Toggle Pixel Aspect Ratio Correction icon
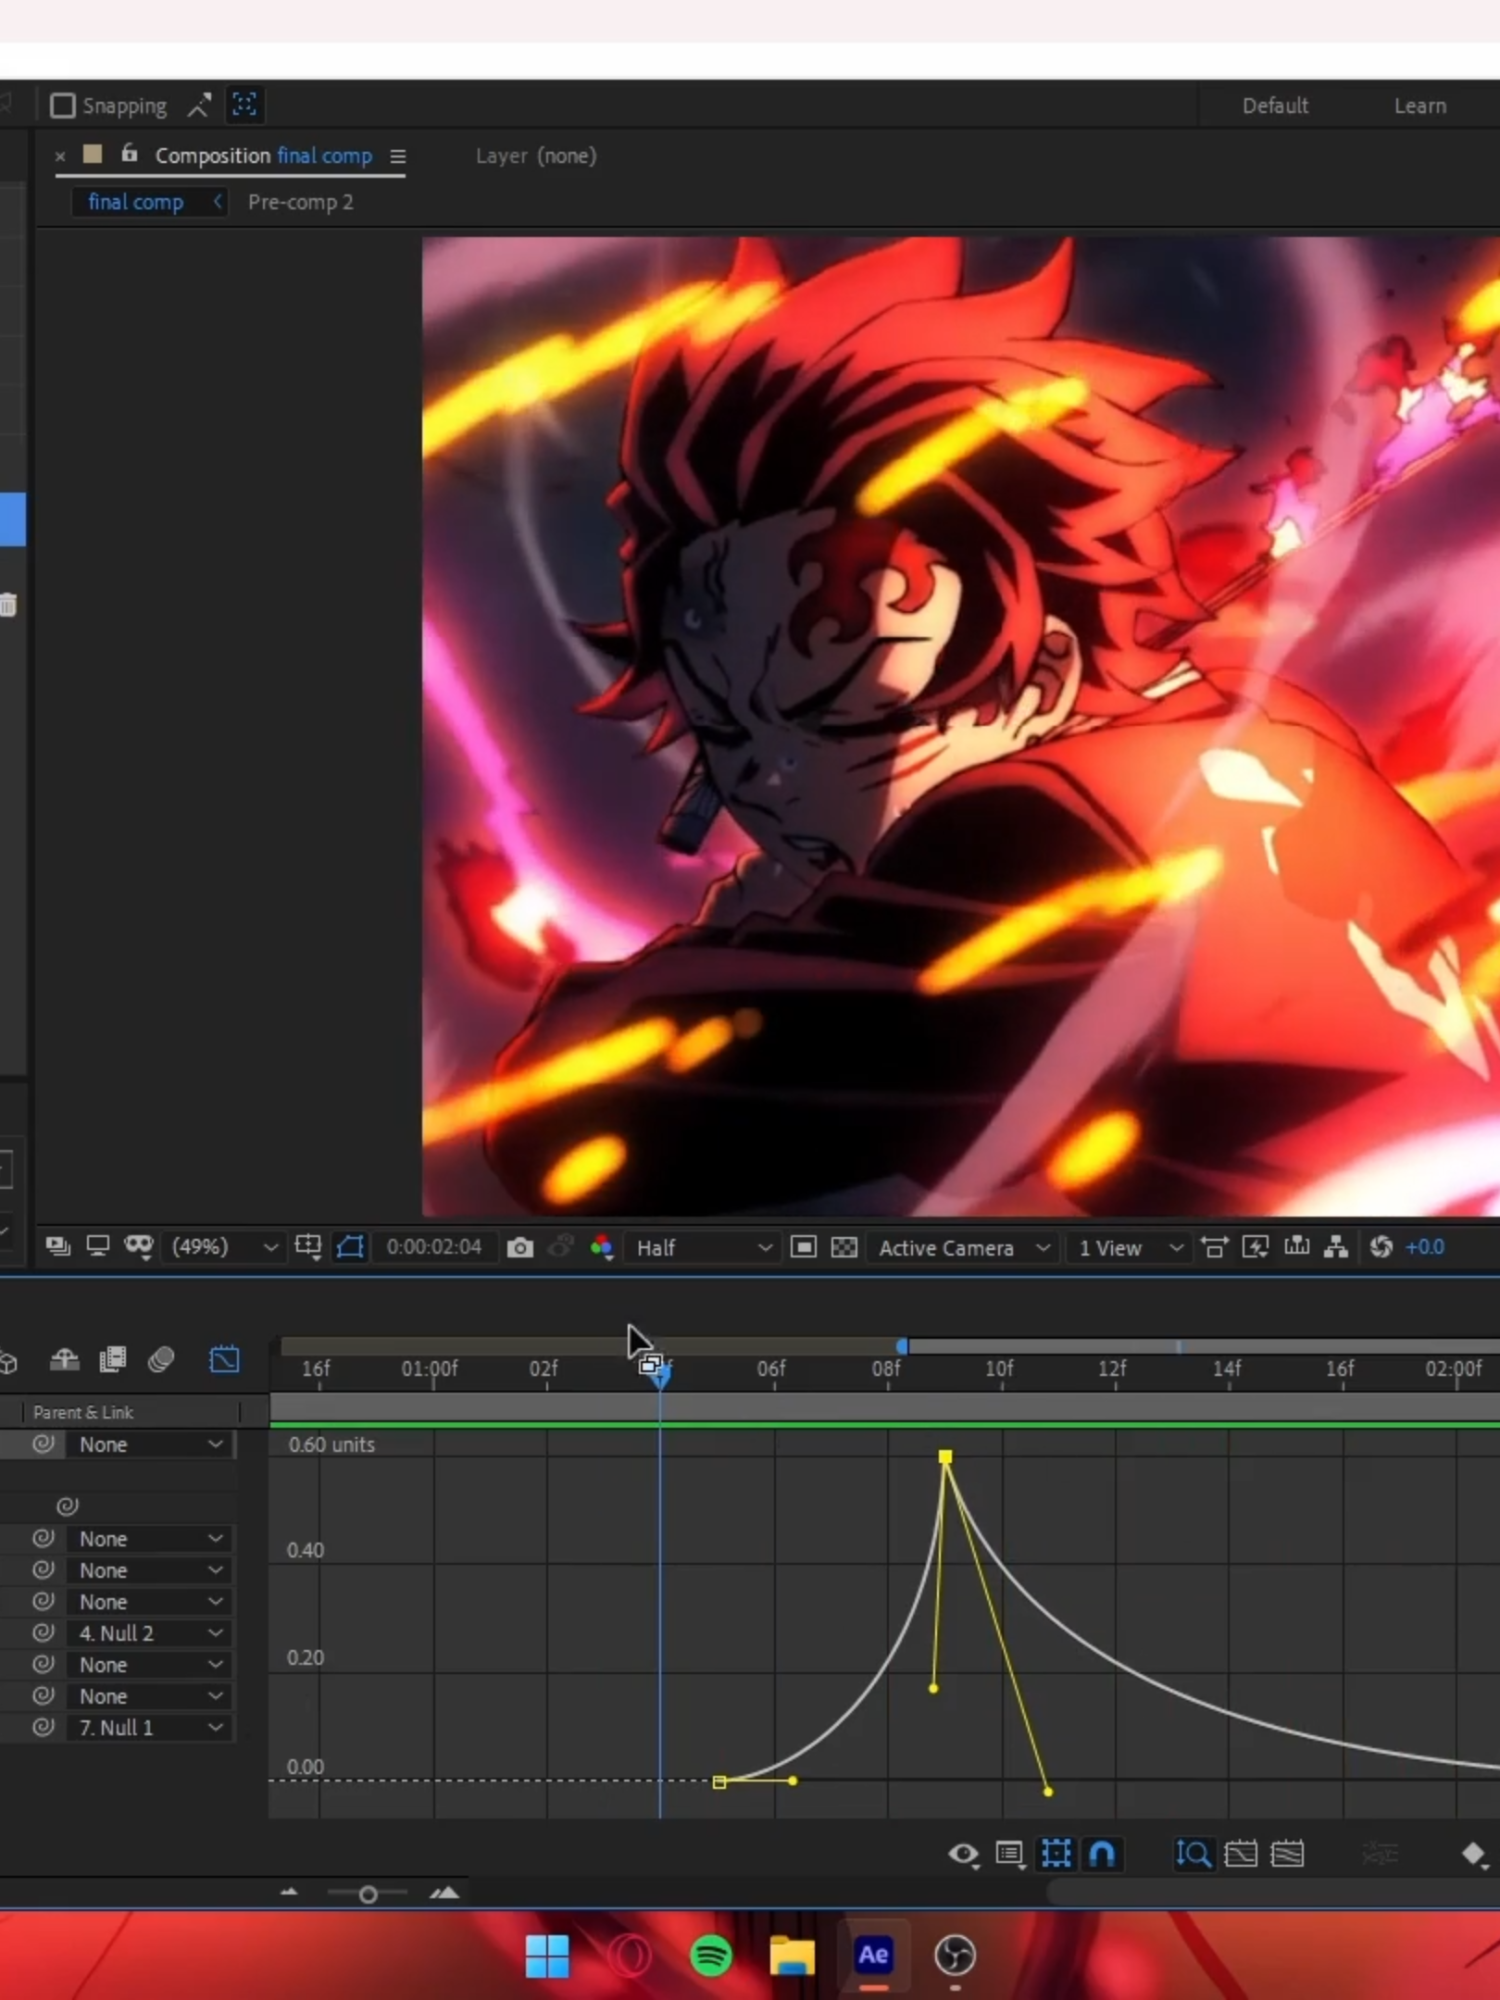 1214,1247
